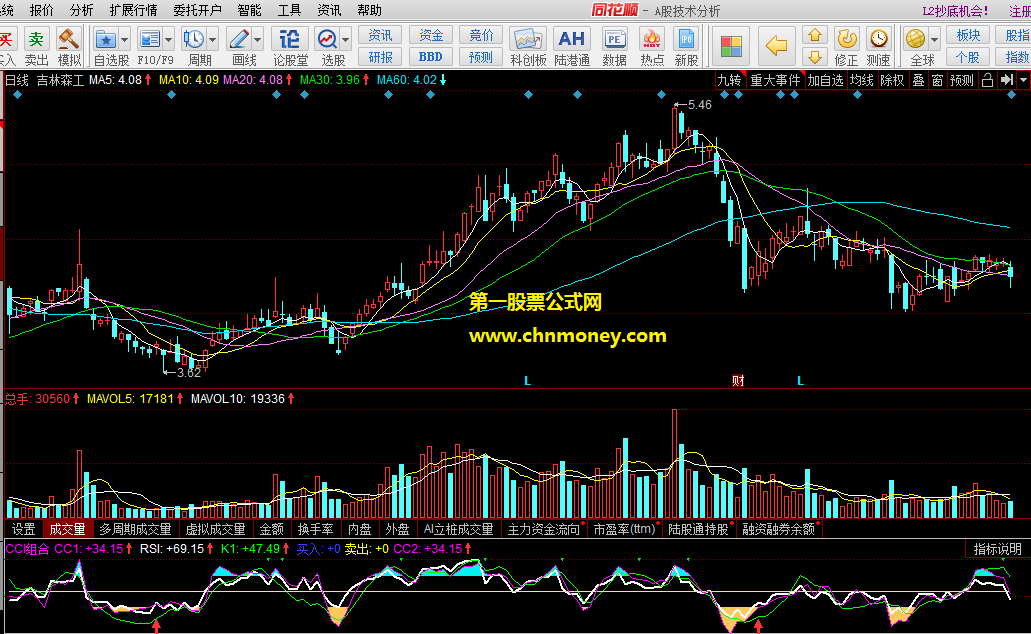The image size is (1031, 634).
Task: Click the 周期 period clock icon
Action: click(194, 39)
